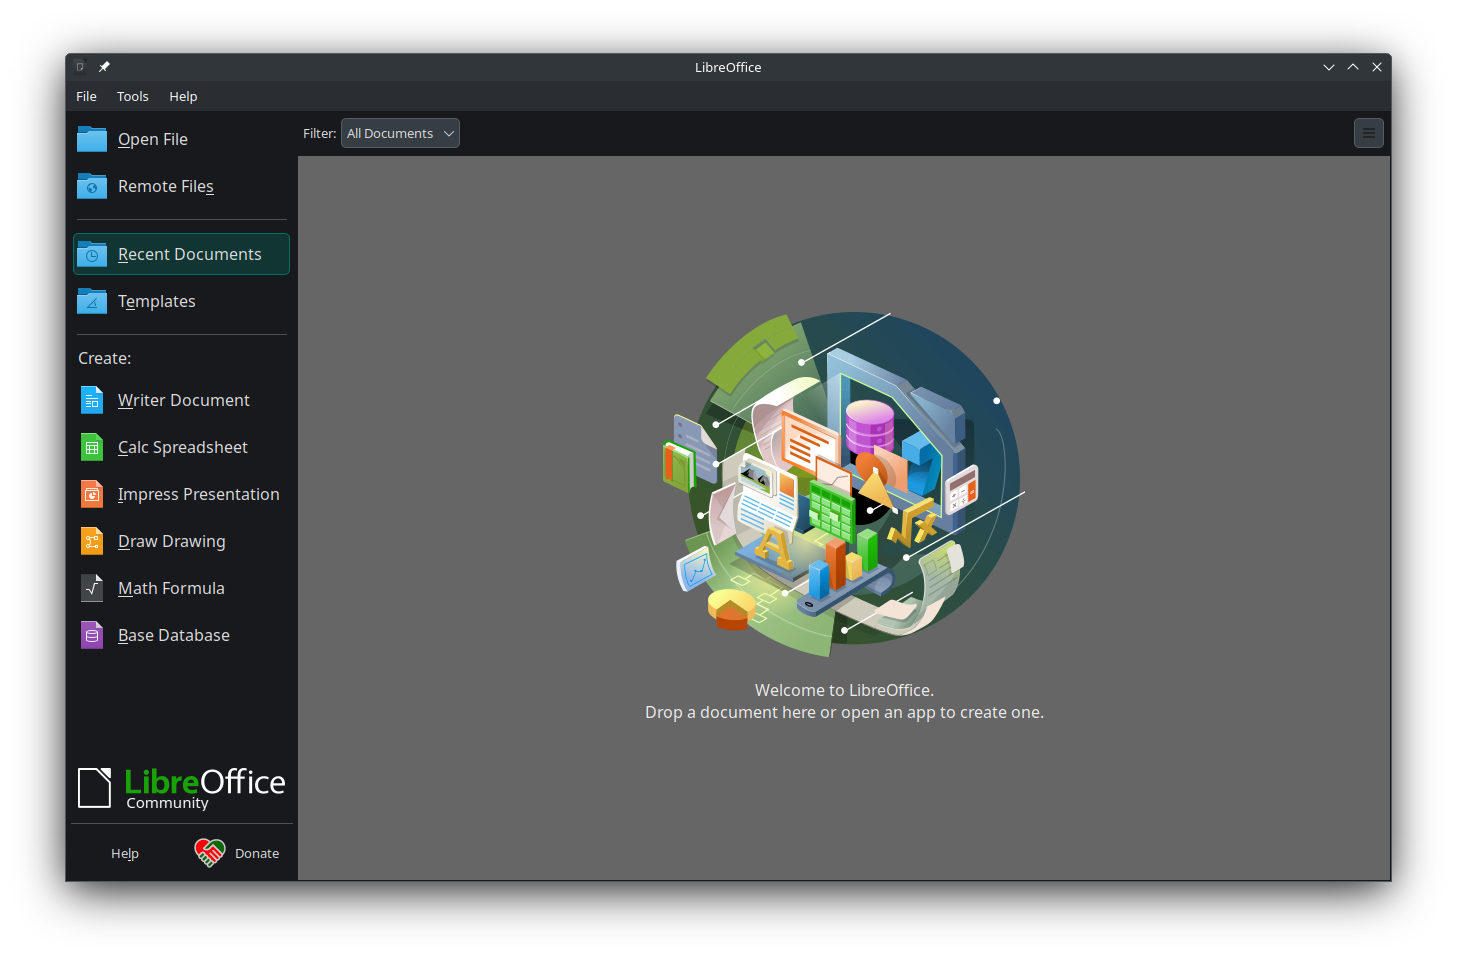Open the Templates folder icon

tap(92, 301)
